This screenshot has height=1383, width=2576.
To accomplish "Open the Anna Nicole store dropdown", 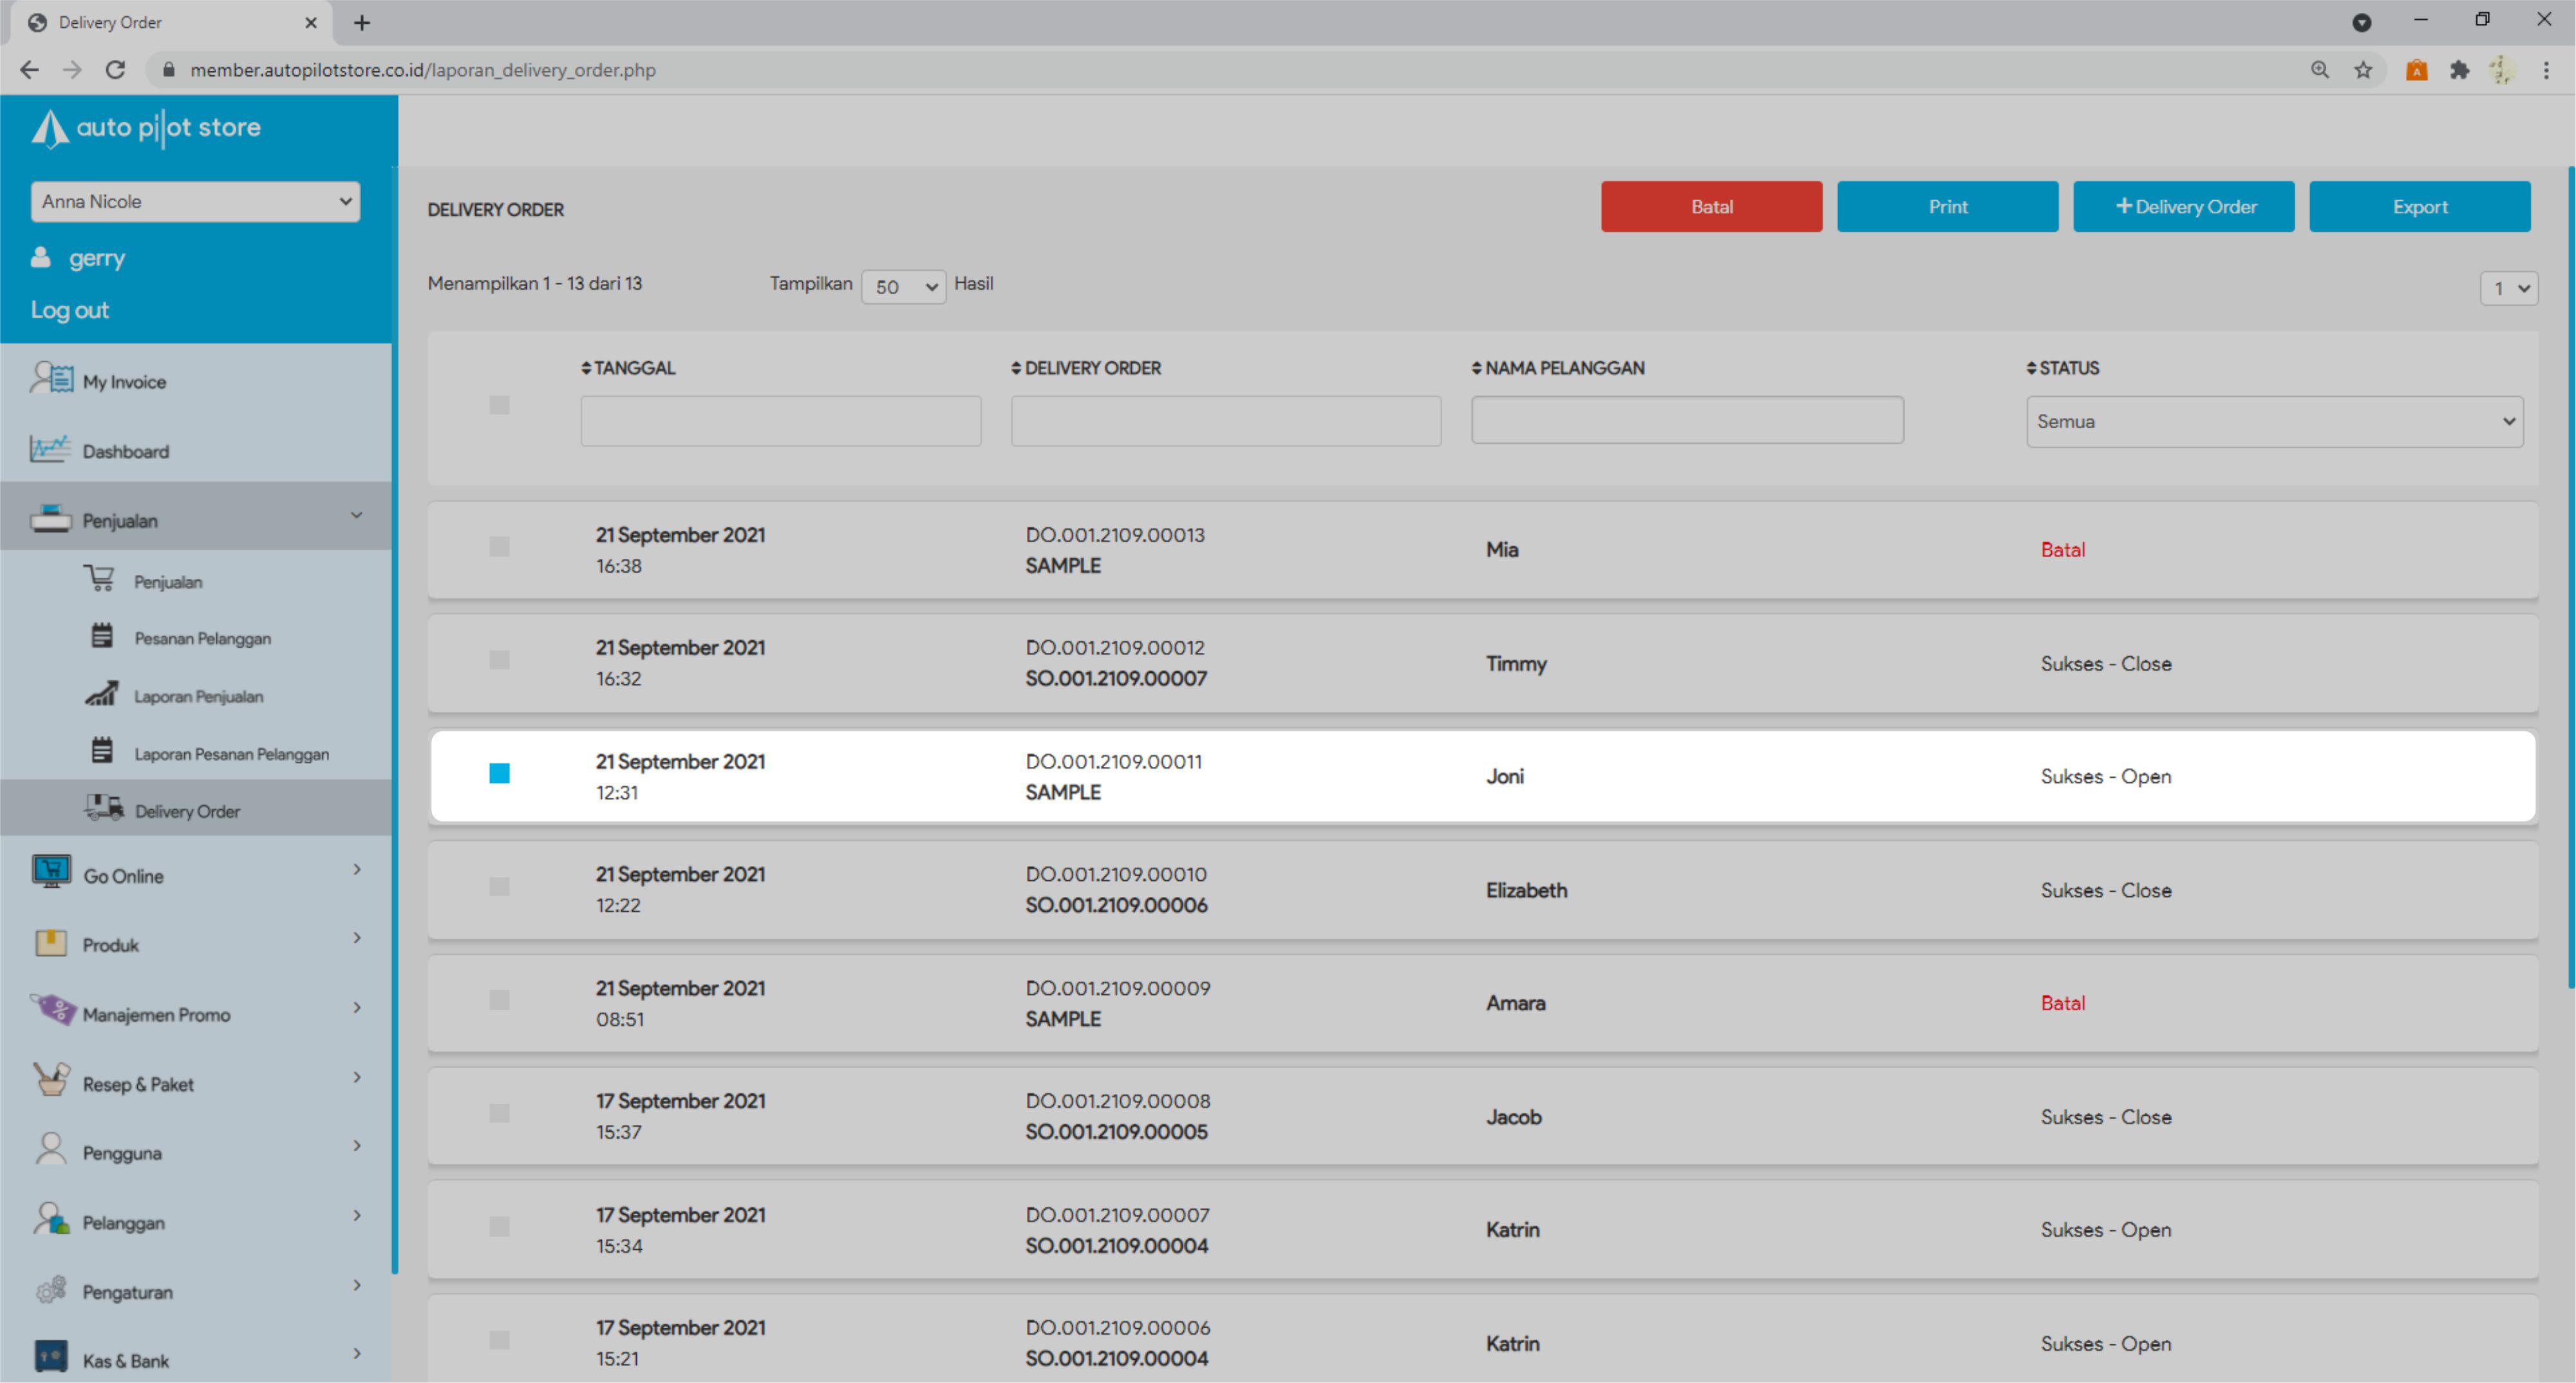I will pos(195,202).
